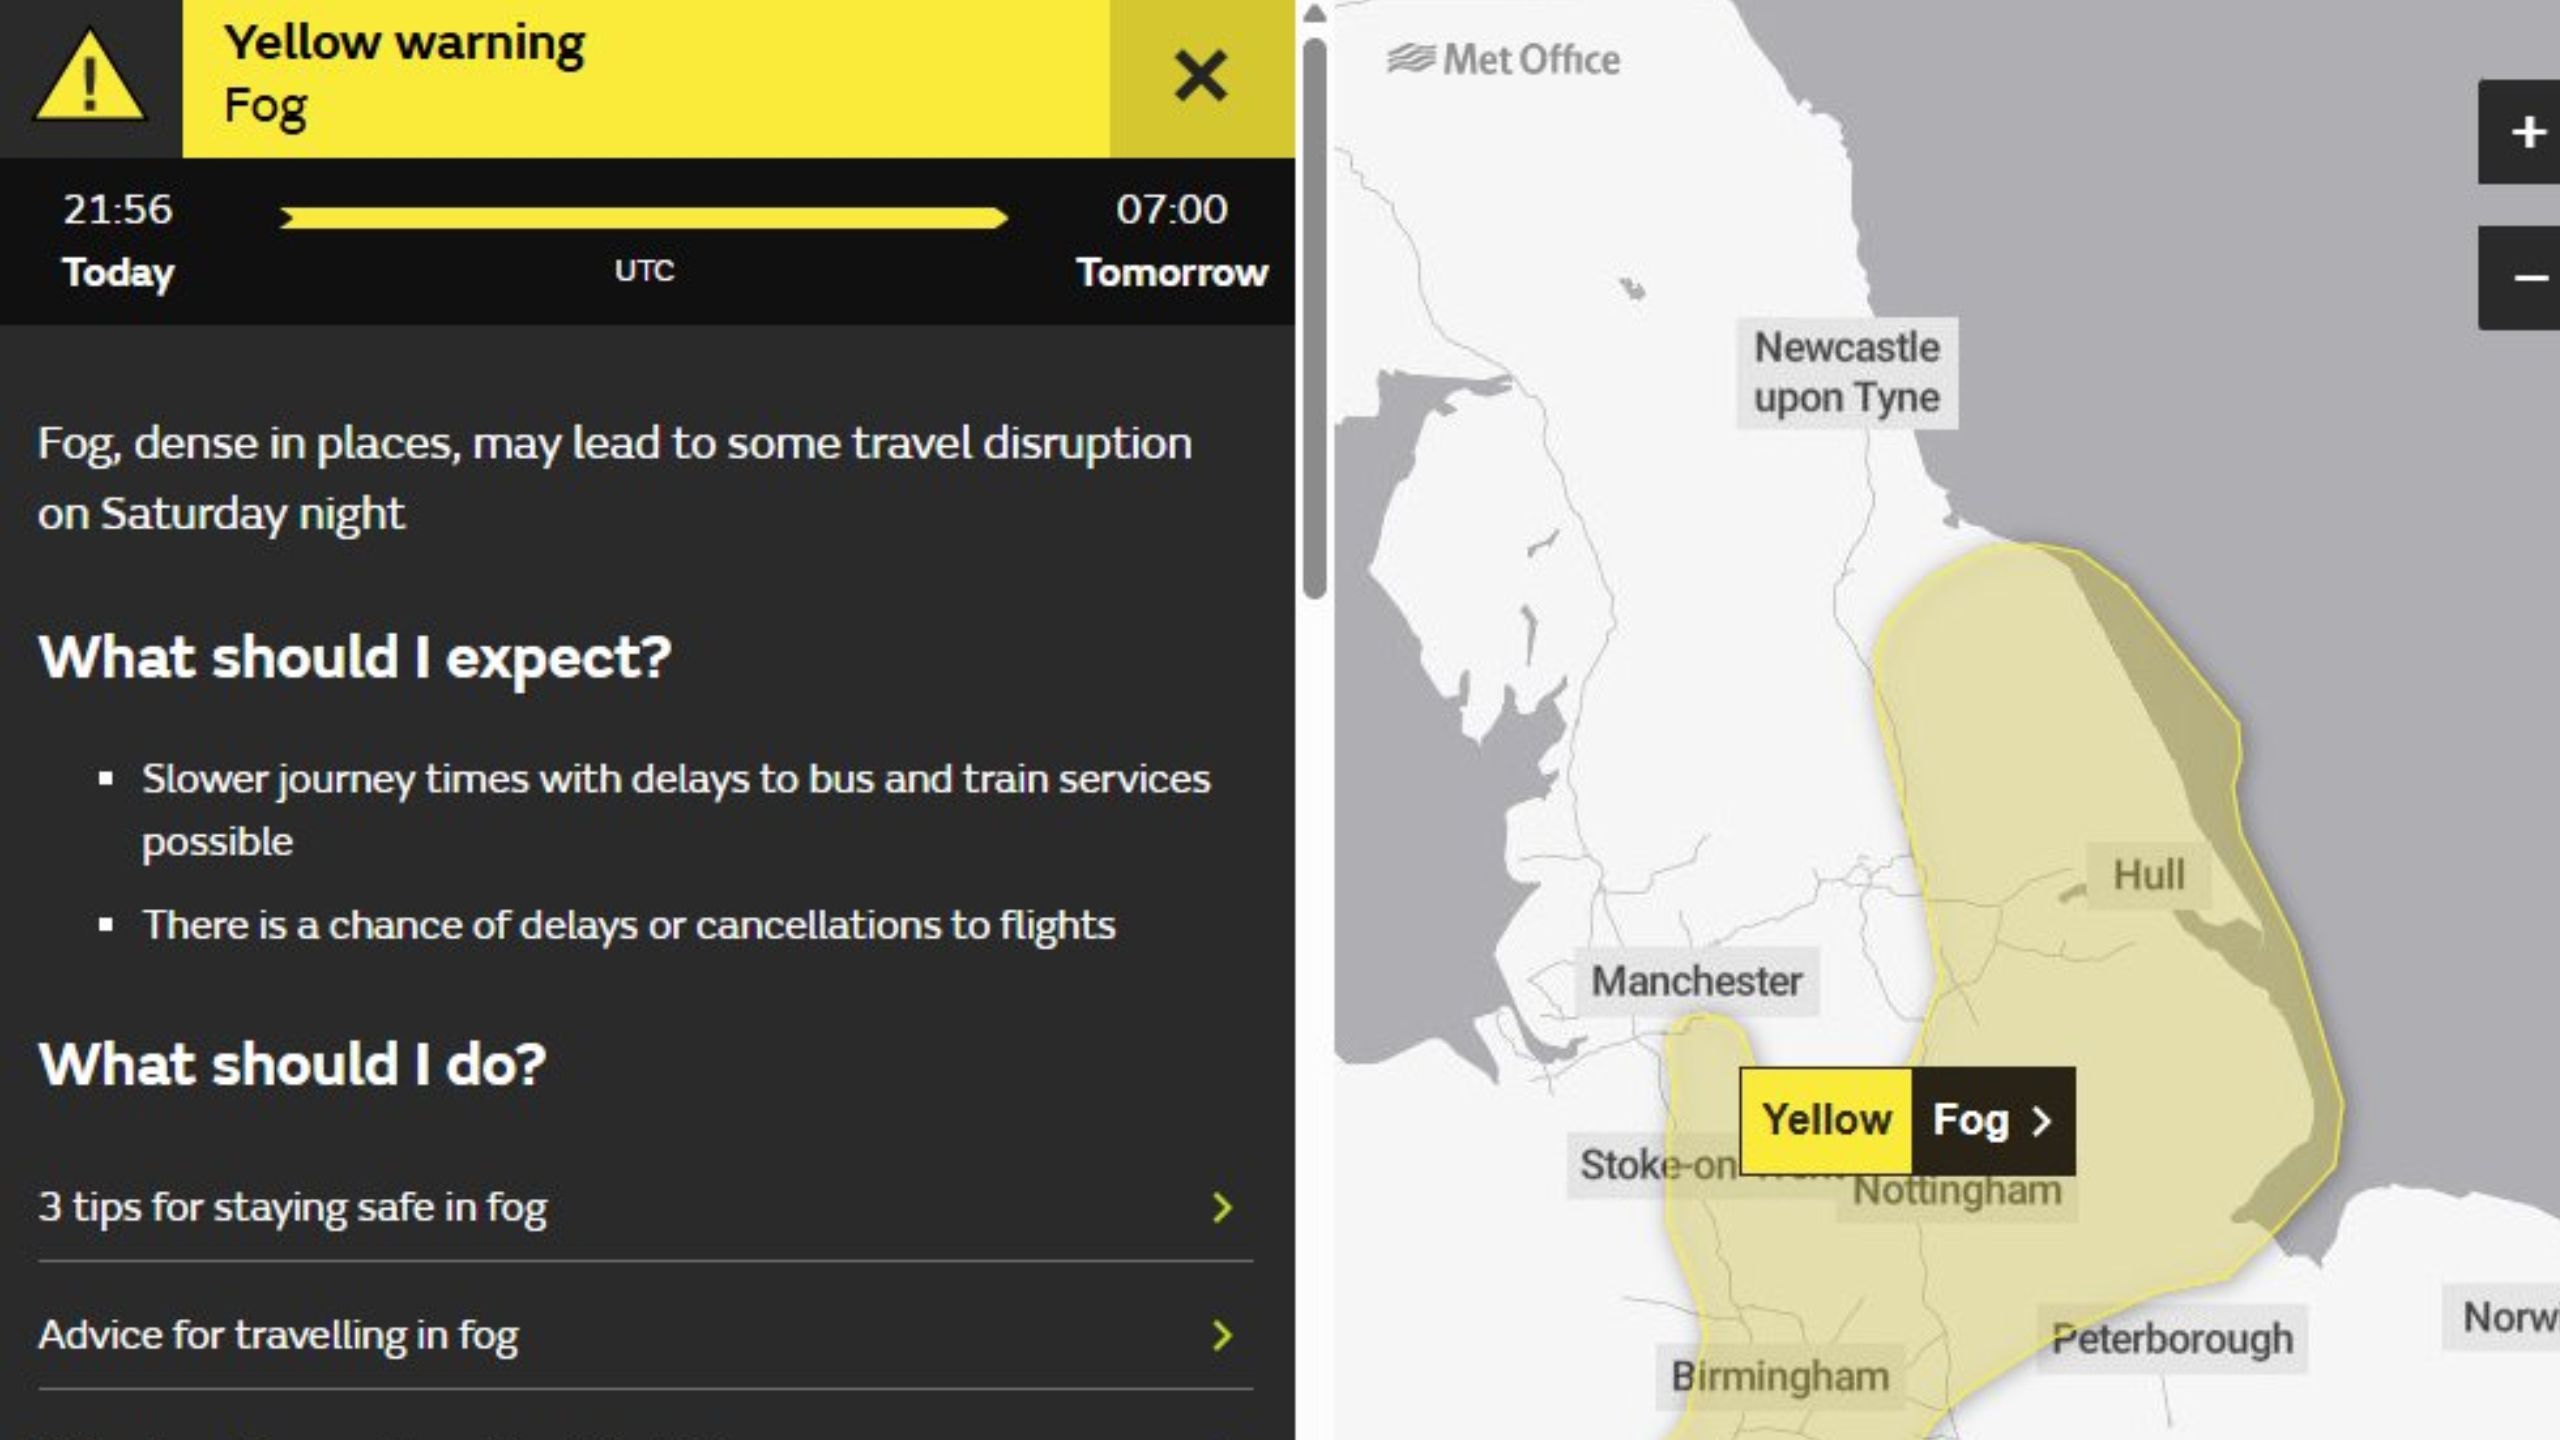
Task: Click the panel's vertical scrollbar thumb
Action: (1315, 320)
